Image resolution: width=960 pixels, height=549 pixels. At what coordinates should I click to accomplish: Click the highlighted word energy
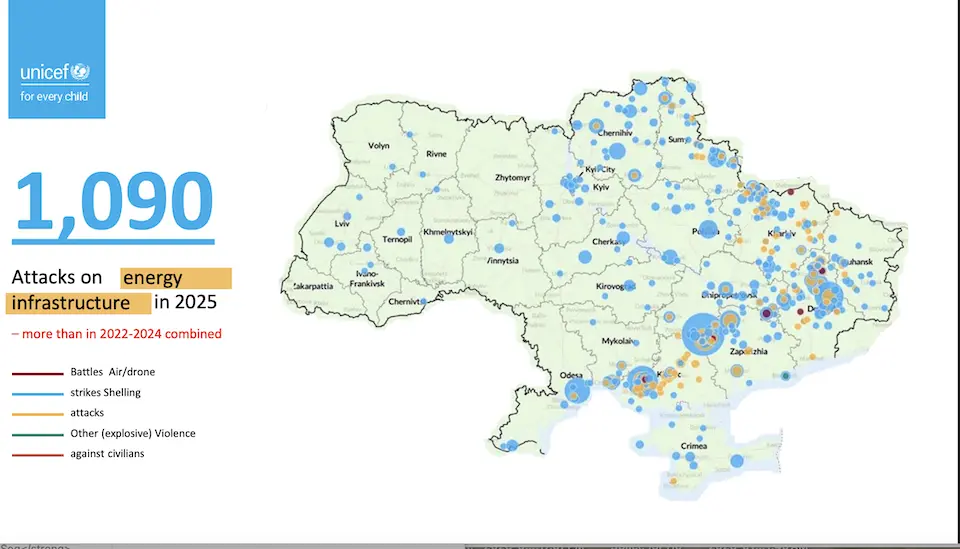coord(176,278)
